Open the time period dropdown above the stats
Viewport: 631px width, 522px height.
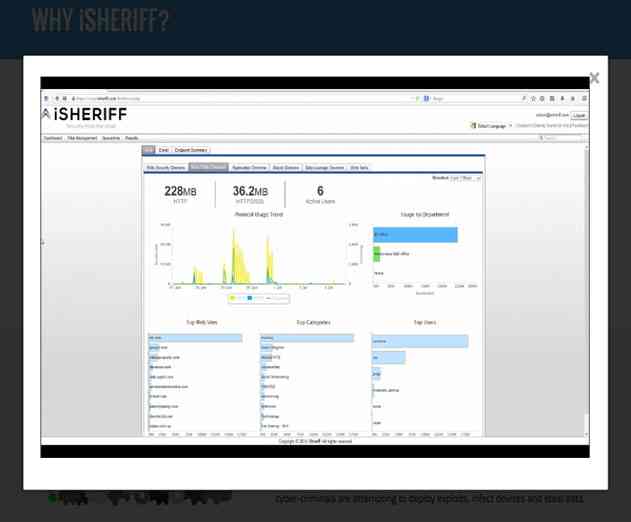[465, 178]
